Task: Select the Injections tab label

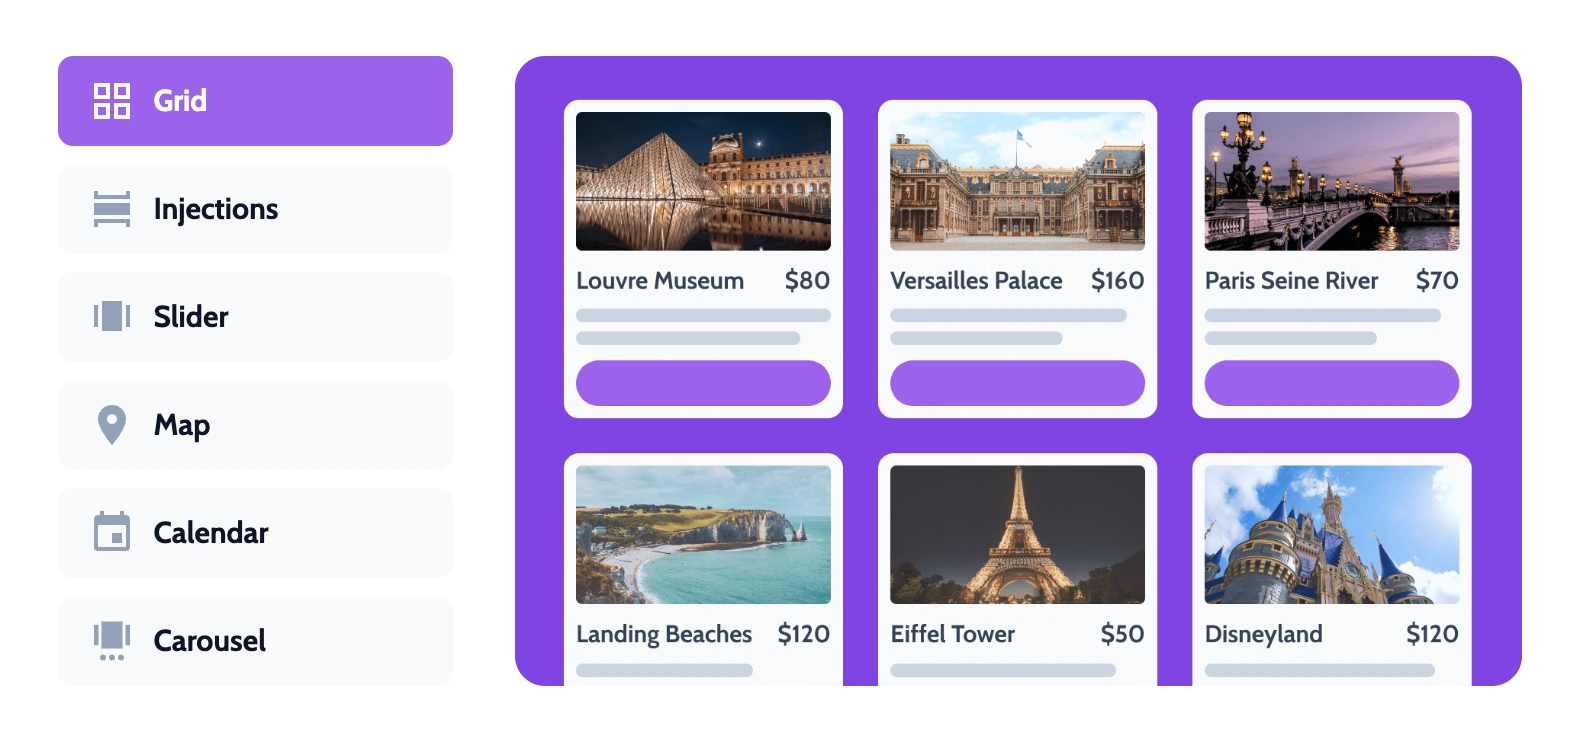Action: pos(216,209)
